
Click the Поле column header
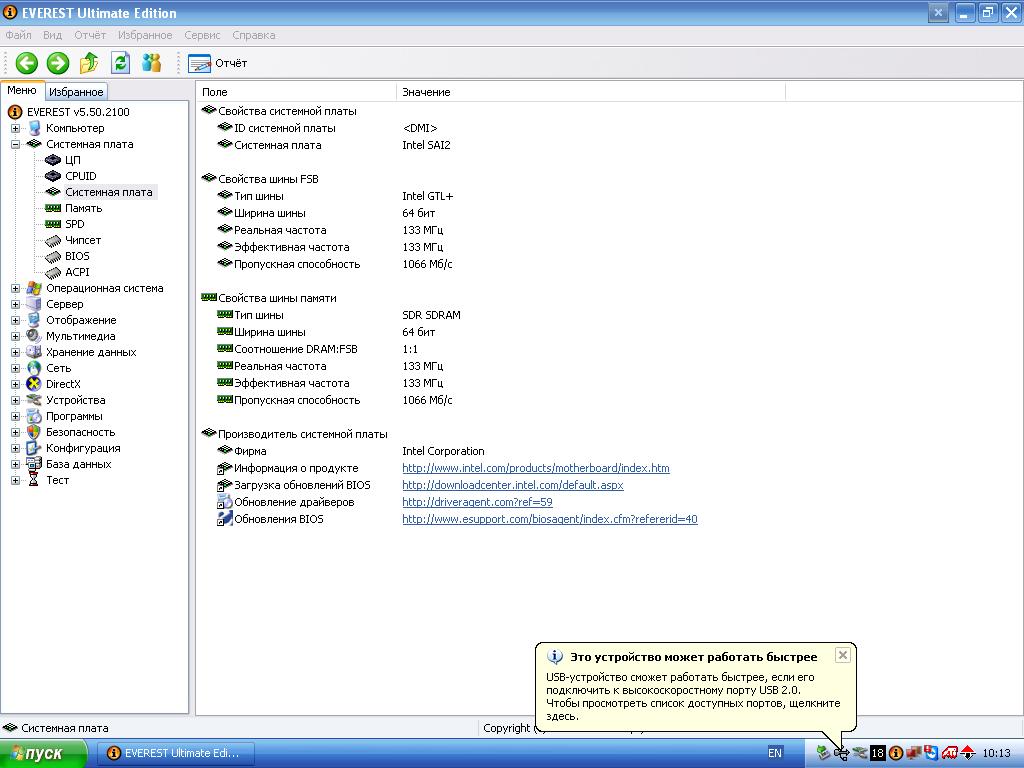pos(296,92)
